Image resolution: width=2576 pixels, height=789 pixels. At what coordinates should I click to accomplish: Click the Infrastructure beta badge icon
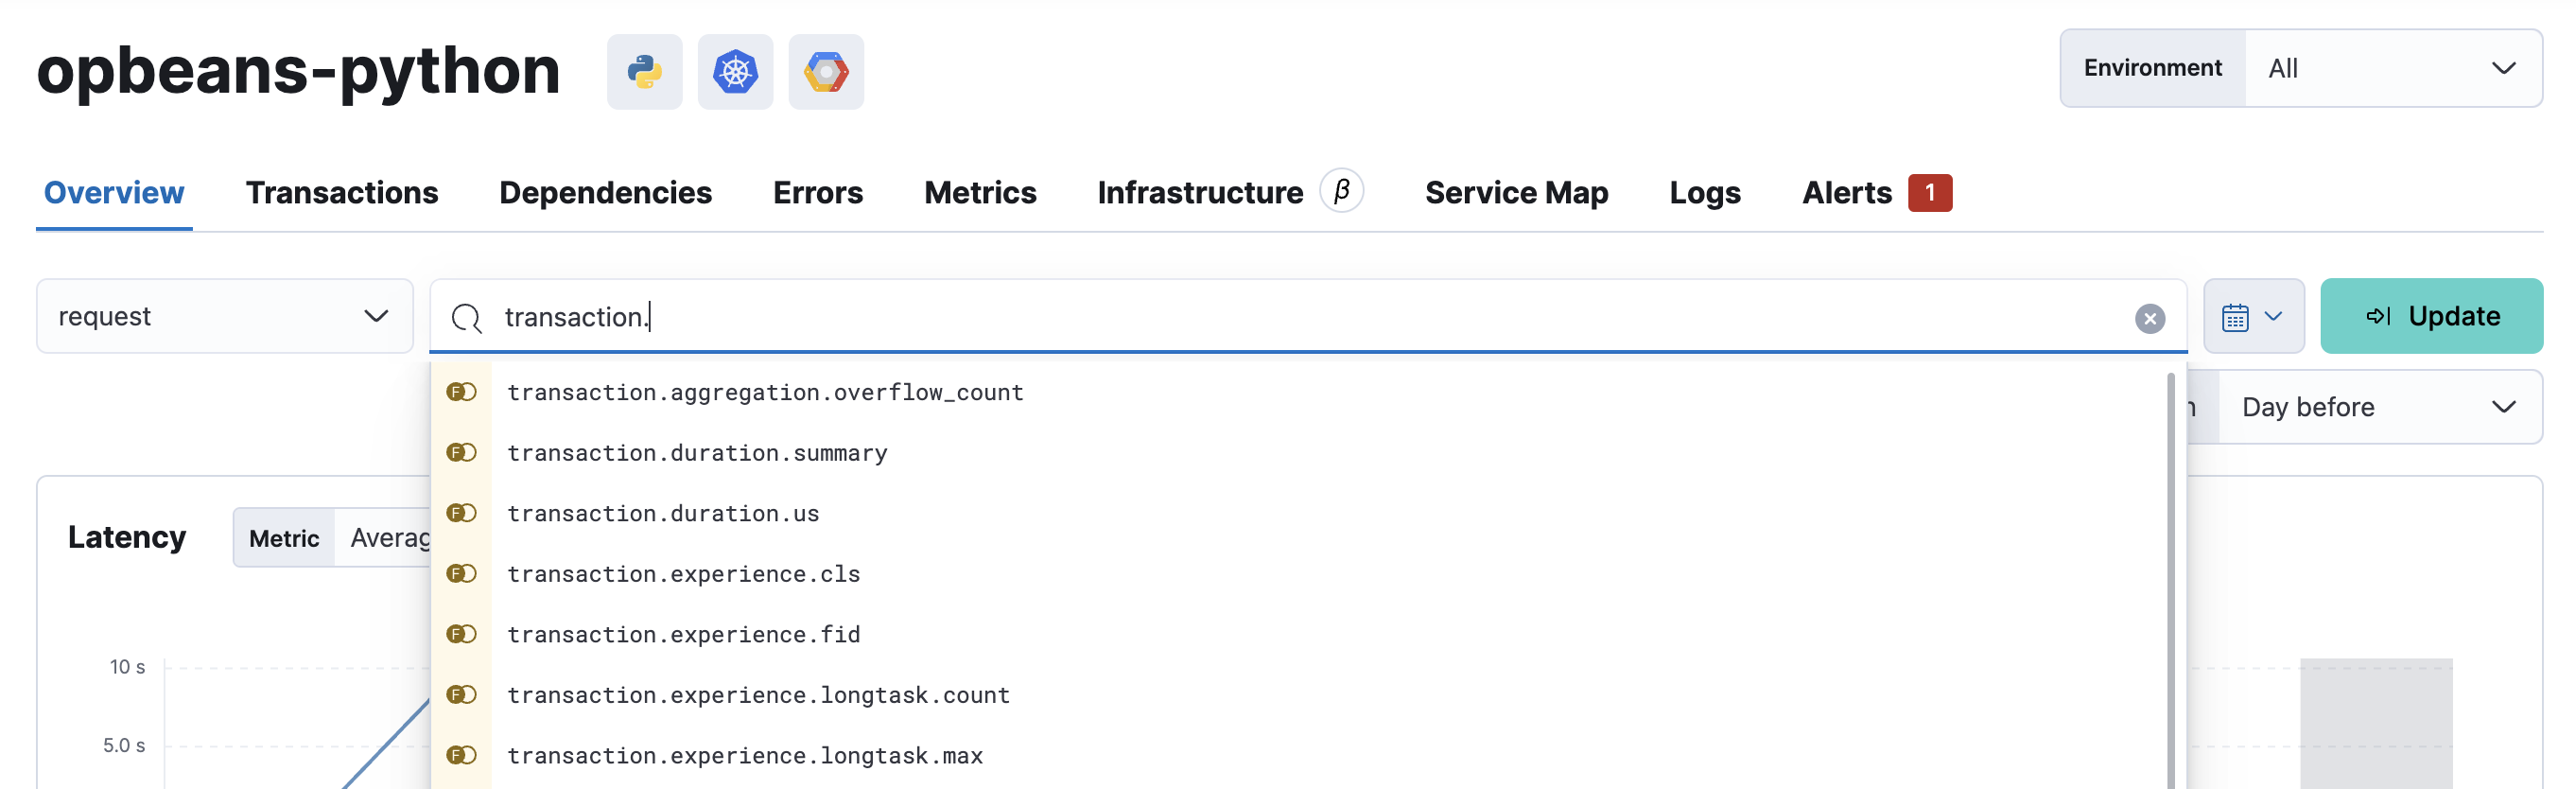(1341, 191)
